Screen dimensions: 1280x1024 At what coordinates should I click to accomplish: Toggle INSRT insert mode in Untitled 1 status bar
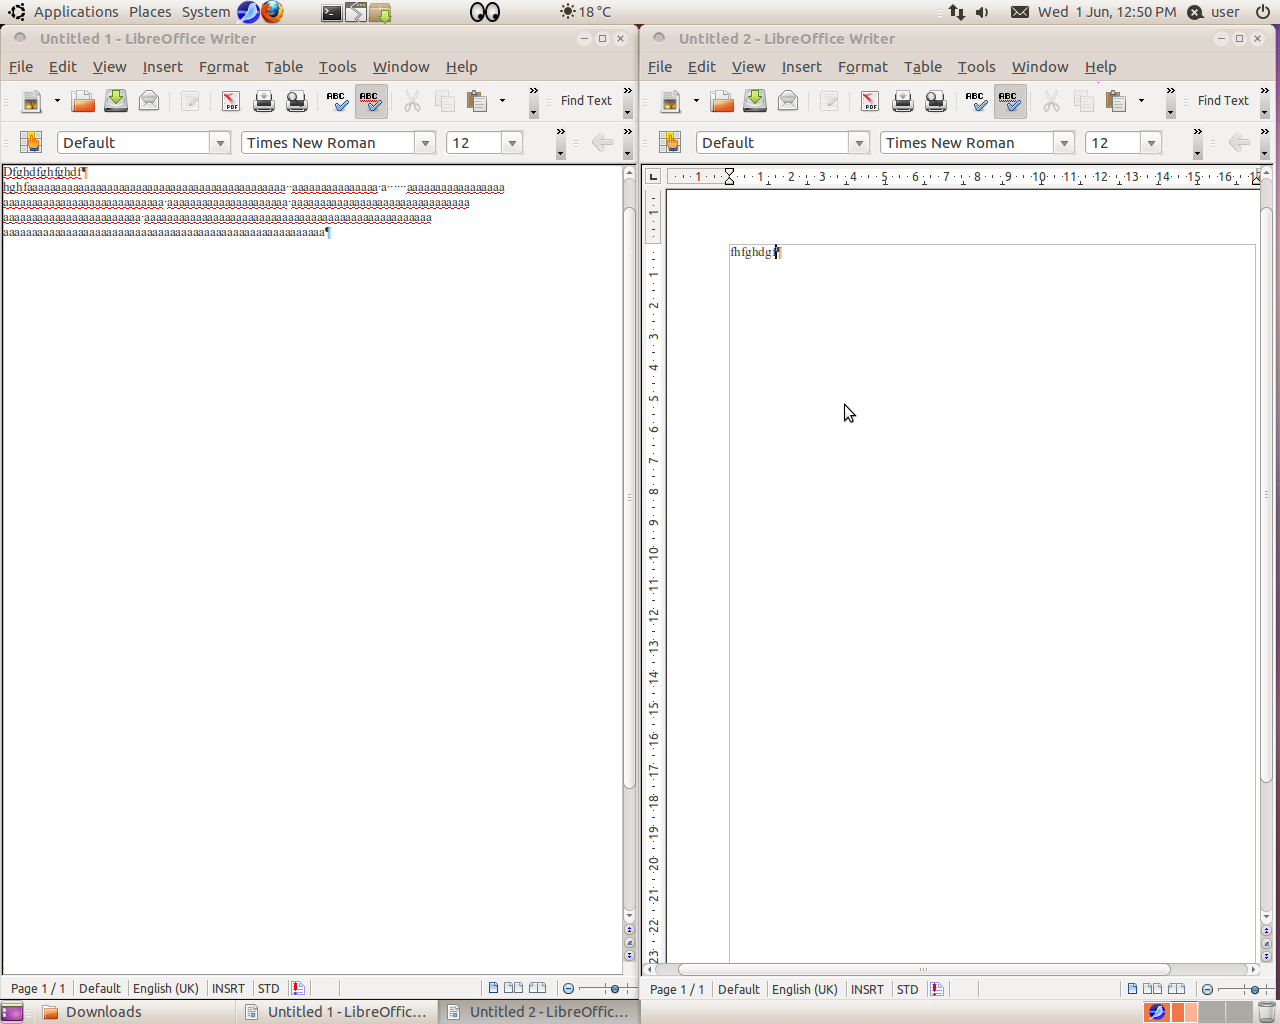pyautogui.click(x=228, y=988)
